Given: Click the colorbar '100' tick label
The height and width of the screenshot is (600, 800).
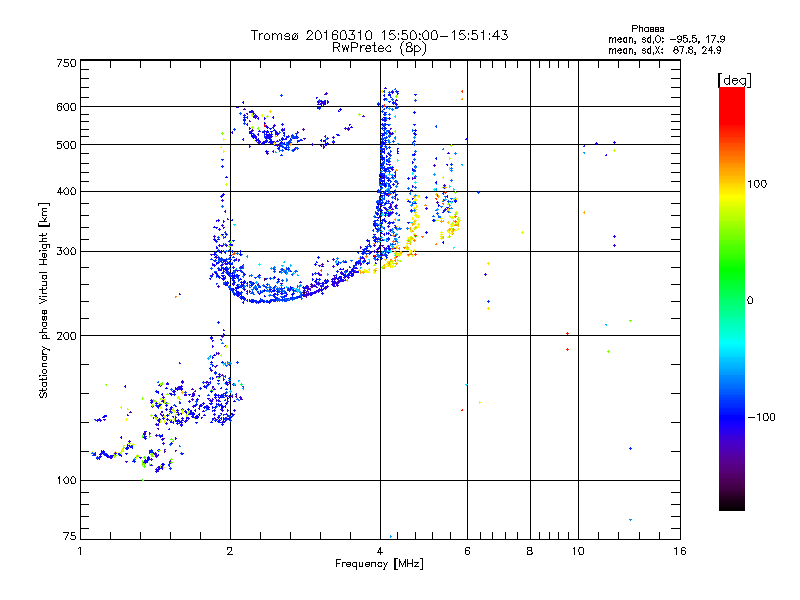Looking at the screenshot, I should [x=757, y=184].
